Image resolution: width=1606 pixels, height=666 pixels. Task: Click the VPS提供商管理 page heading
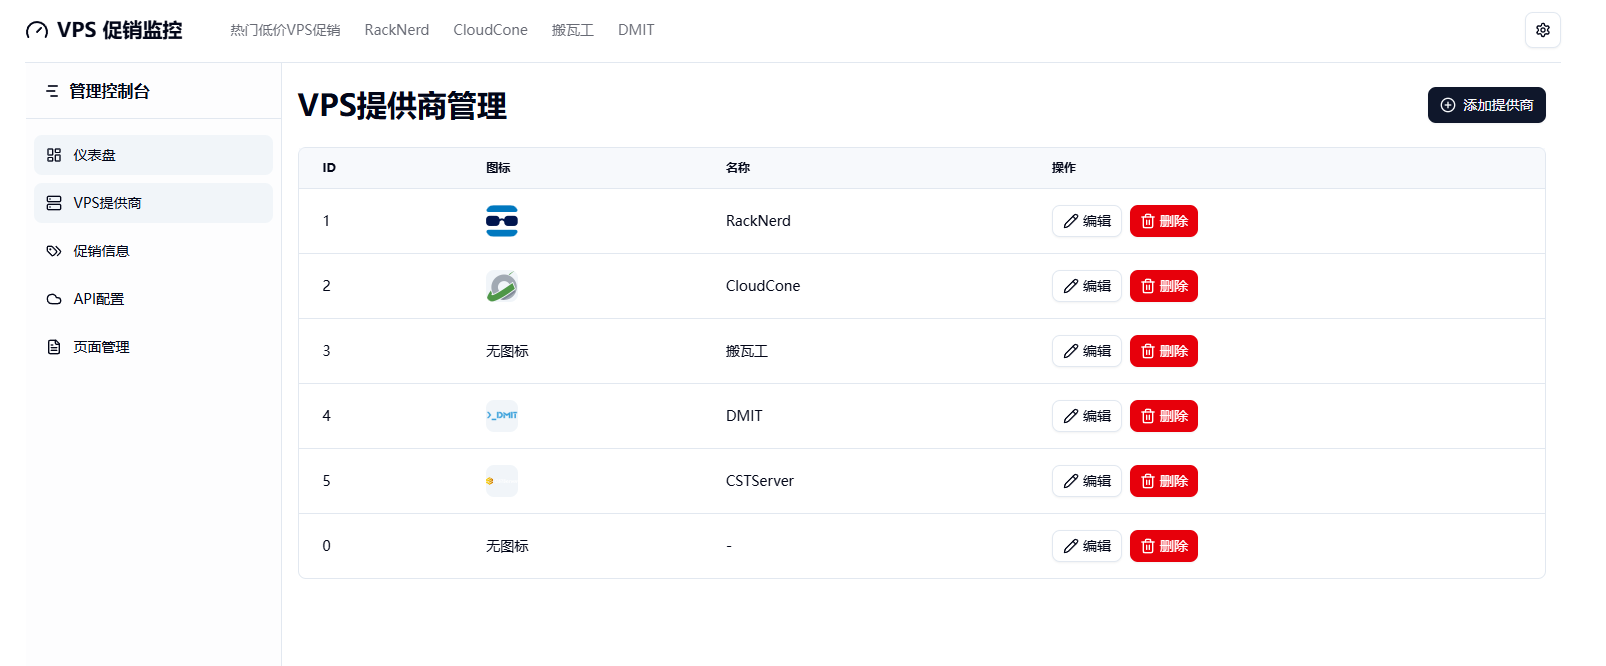tap(402, 105)
